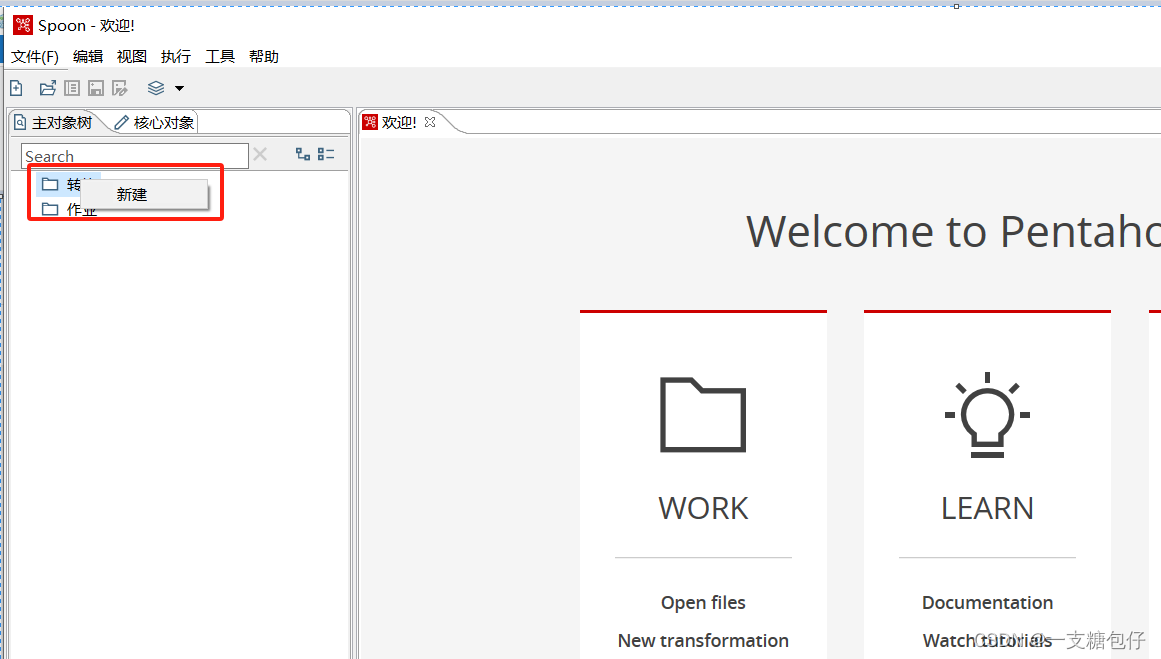The width and height of the screenshot is (1161, 659).
Task: Open the 执行 menu
Action: 175,57
